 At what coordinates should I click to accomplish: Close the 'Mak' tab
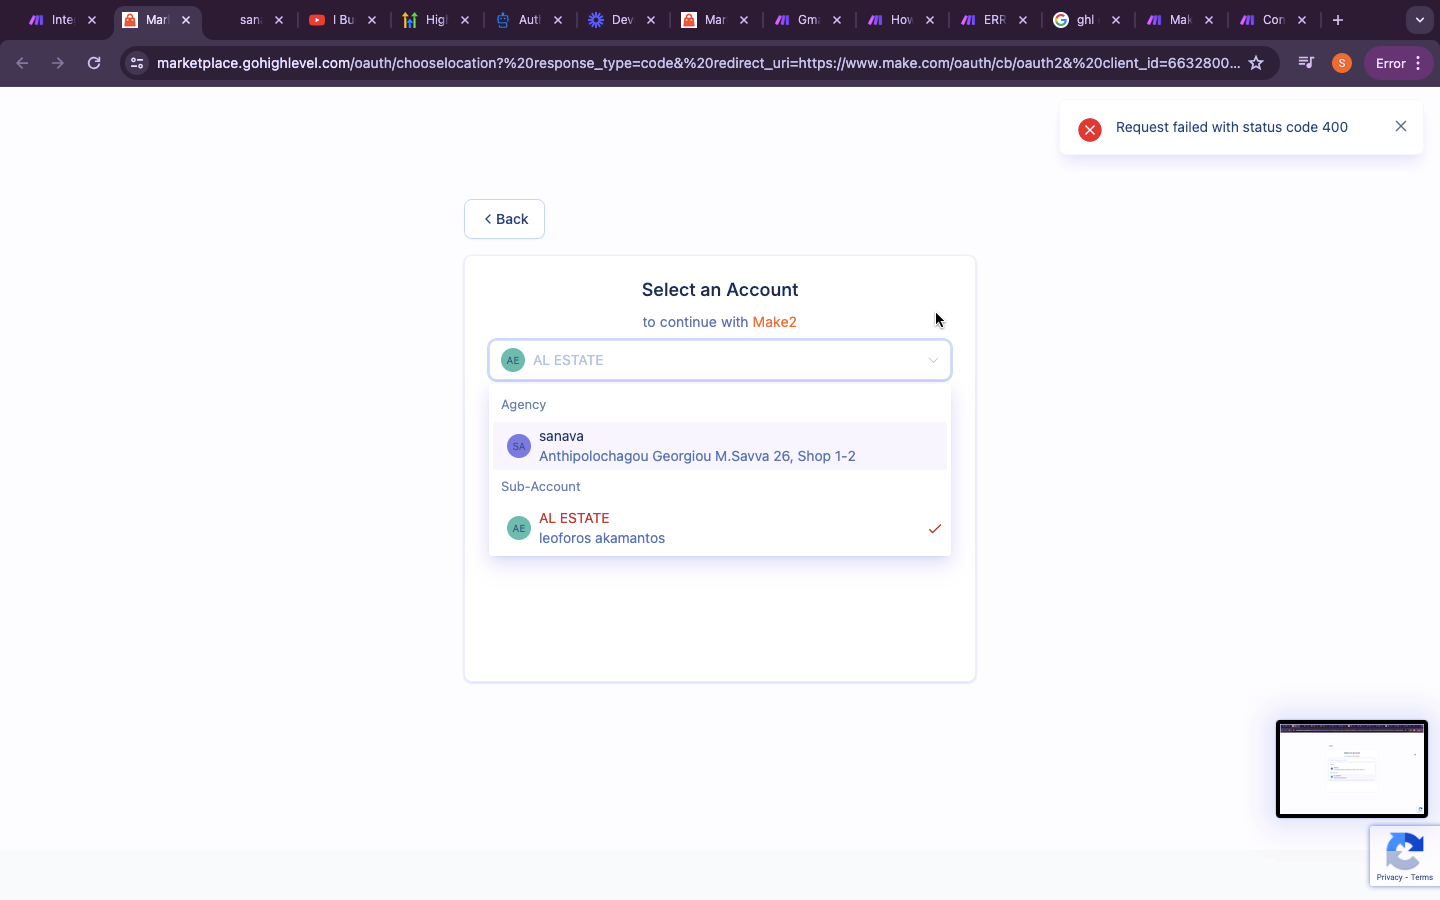click(1209, 20)
